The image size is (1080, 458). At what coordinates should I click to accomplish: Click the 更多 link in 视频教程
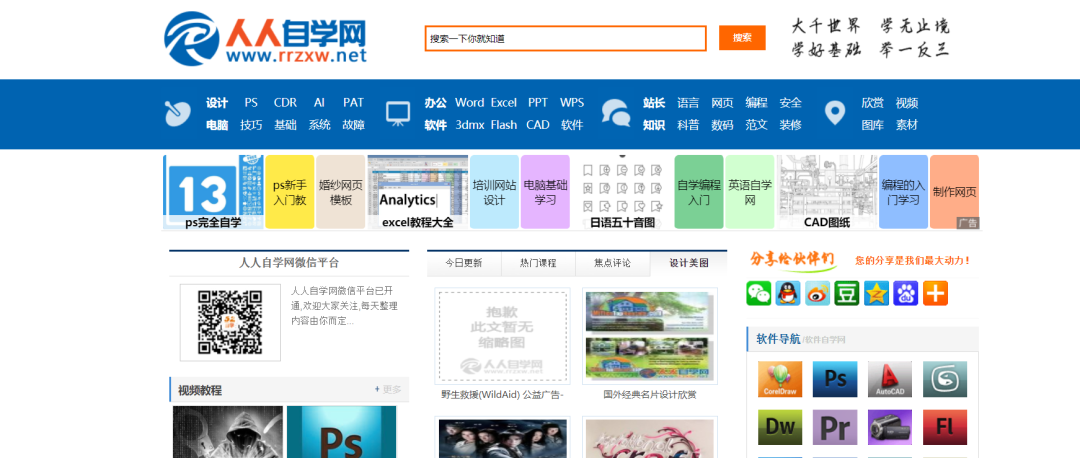pyautogui.click(x=392, y=389)
